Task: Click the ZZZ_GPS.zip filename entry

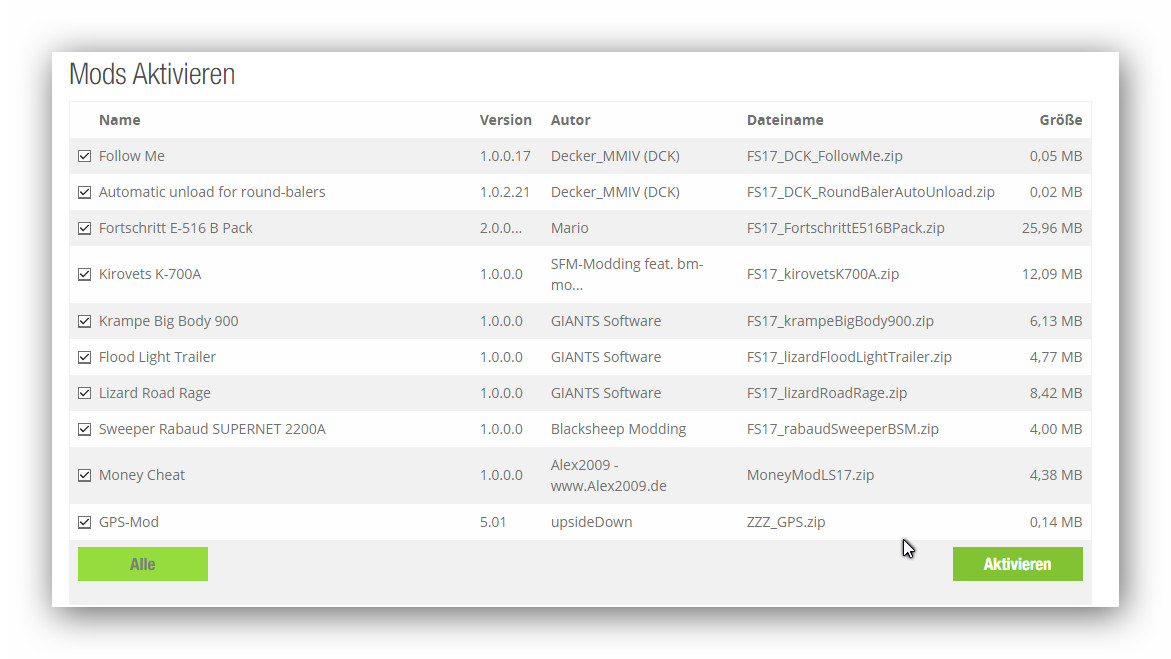Action: [x=786, y=522]
